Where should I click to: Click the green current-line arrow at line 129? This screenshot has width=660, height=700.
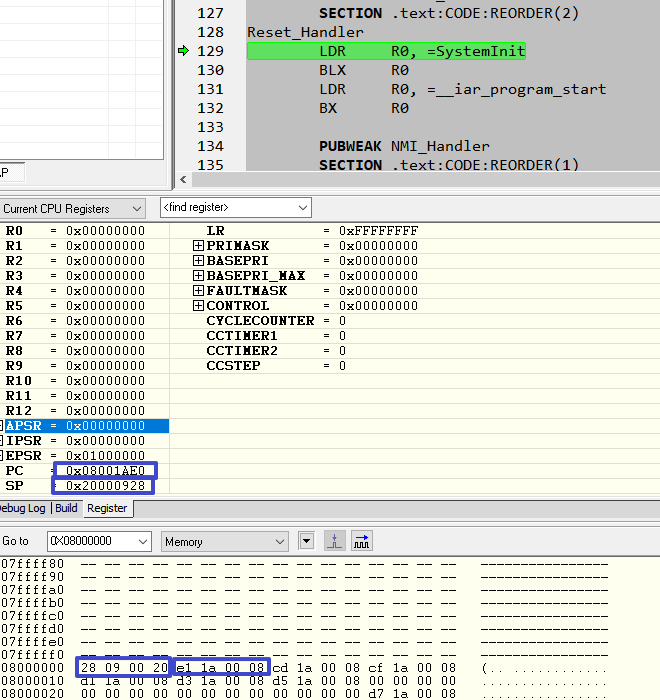click(x=183, y=51)
